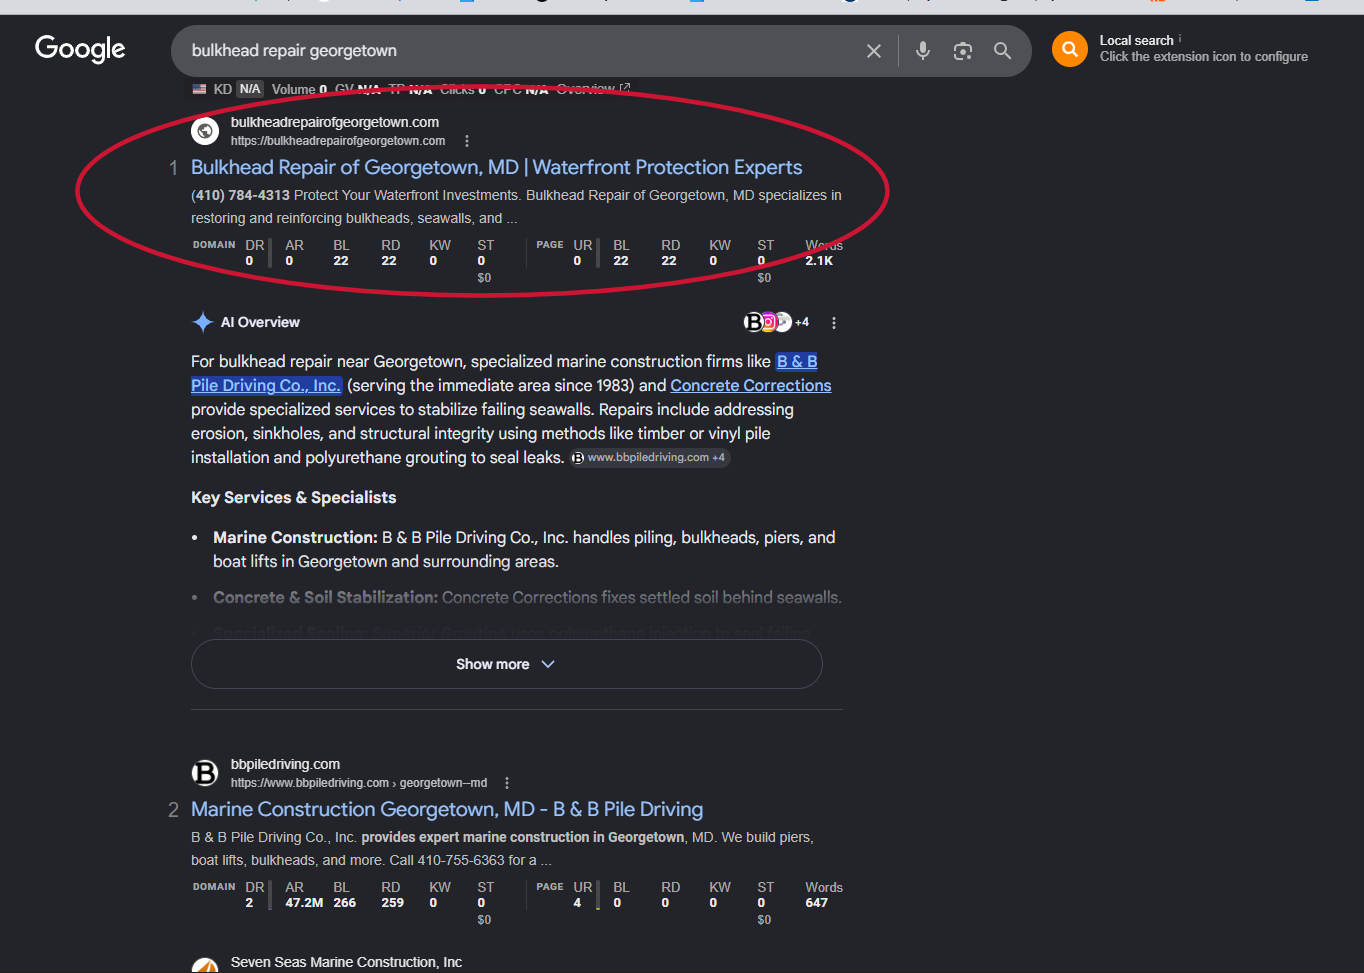The width and height of the screenshot is (1364, 973).
Task: Click the 'KD N/A' keyword difficulty badge
Action: point(238,89)
